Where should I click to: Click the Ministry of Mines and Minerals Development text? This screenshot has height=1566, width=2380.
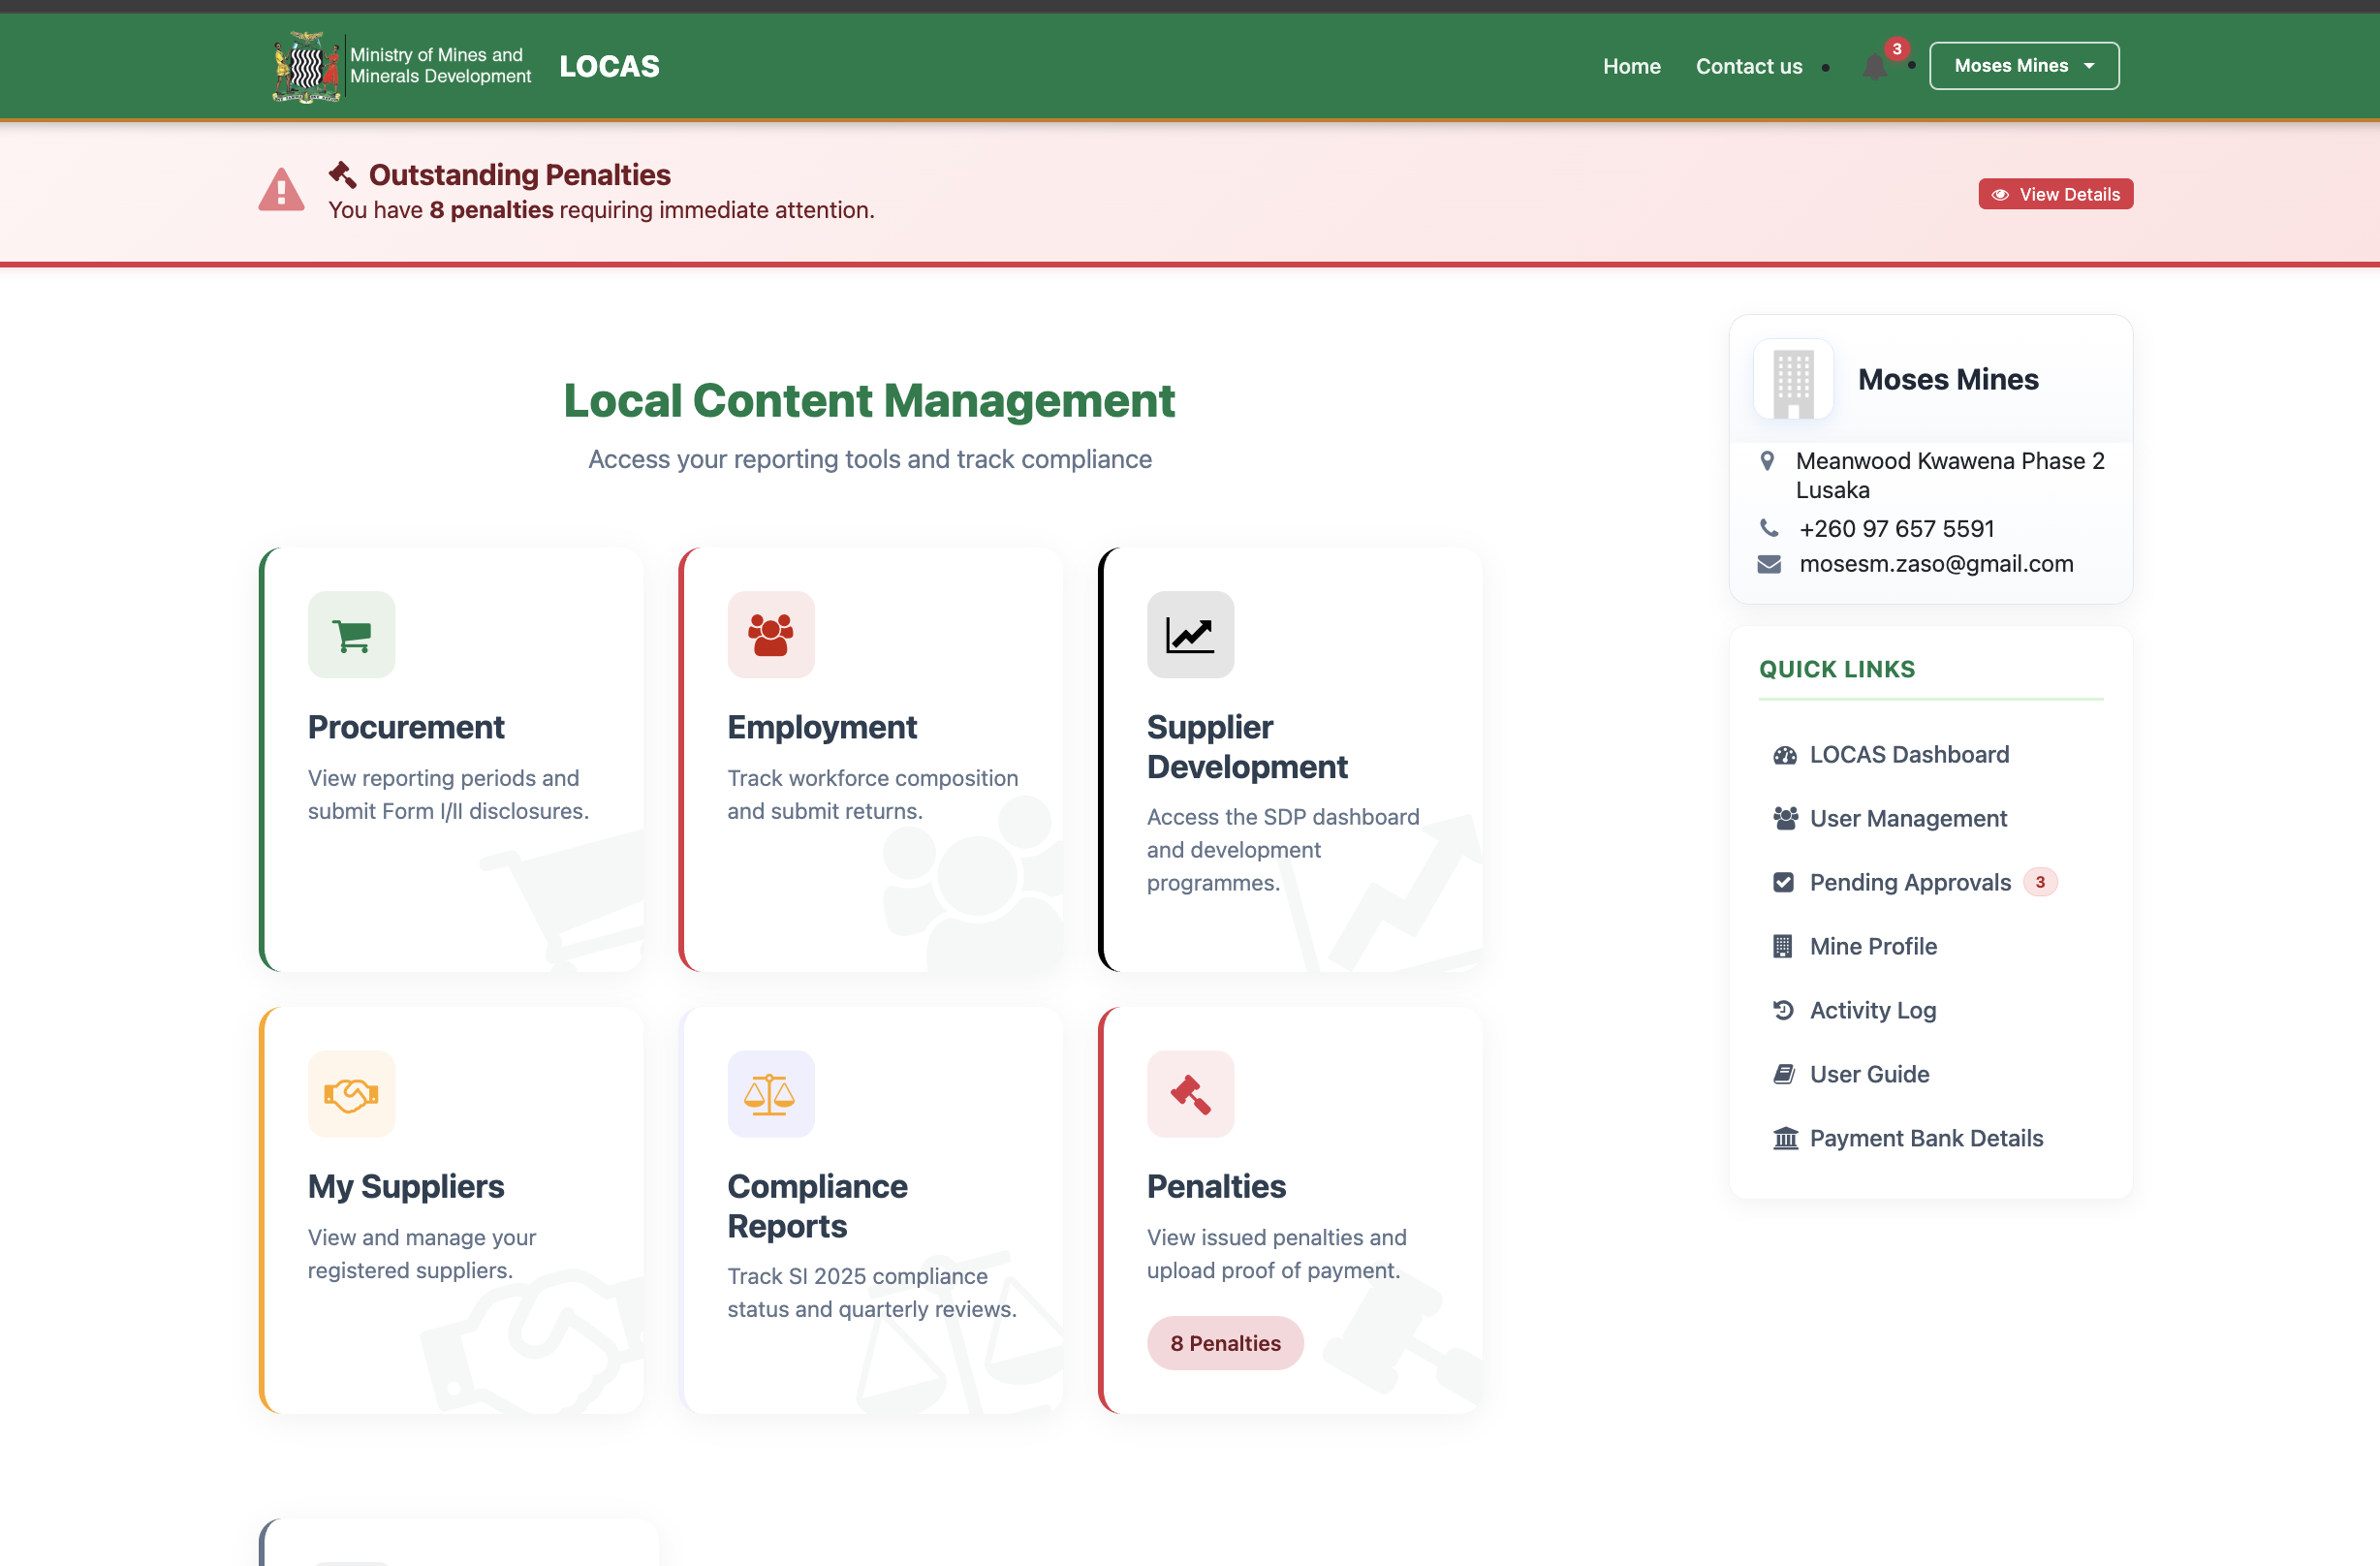[440, 66]
